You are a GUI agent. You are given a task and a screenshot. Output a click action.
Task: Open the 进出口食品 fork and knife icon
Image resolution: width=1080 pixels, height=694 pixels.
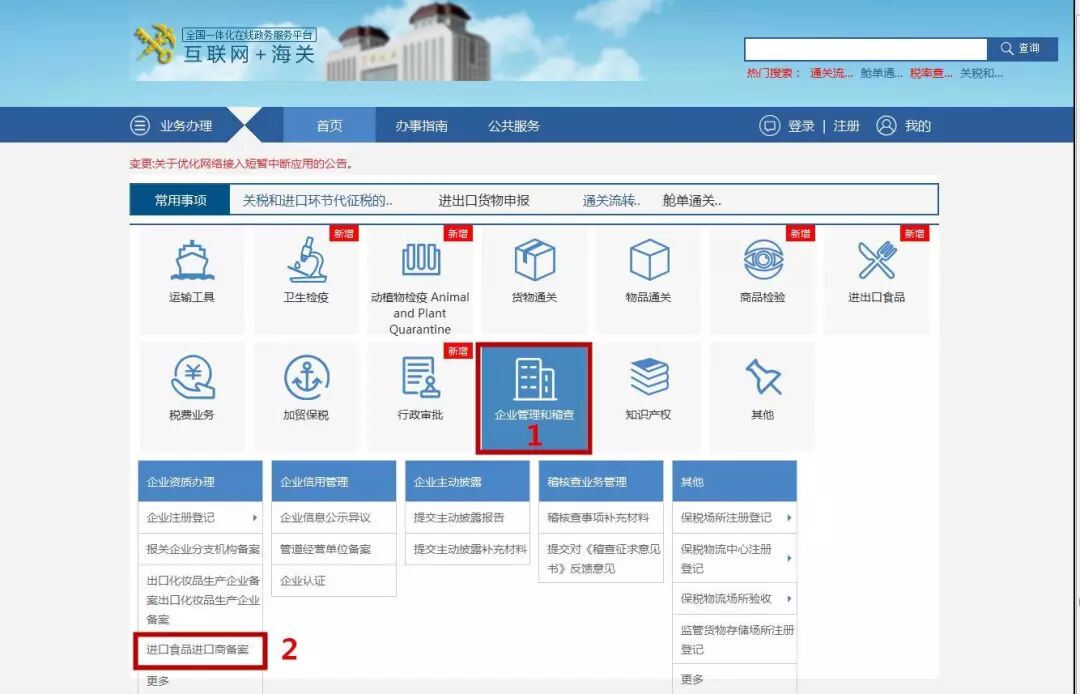pyautogui.click(x=877, y=260)
